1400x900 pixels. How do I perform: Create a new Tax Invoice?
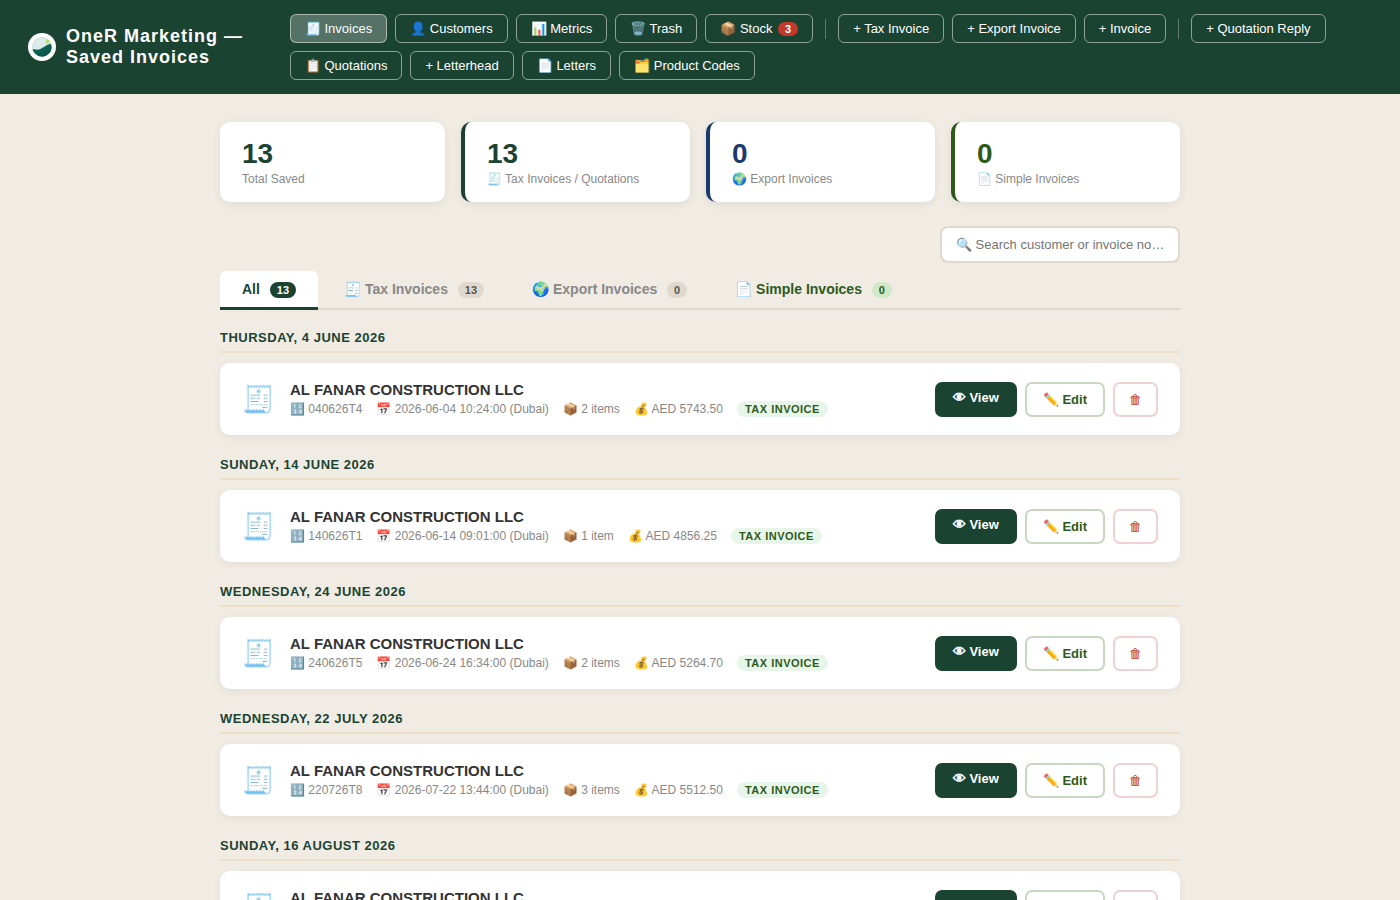[x=891, y=29]
